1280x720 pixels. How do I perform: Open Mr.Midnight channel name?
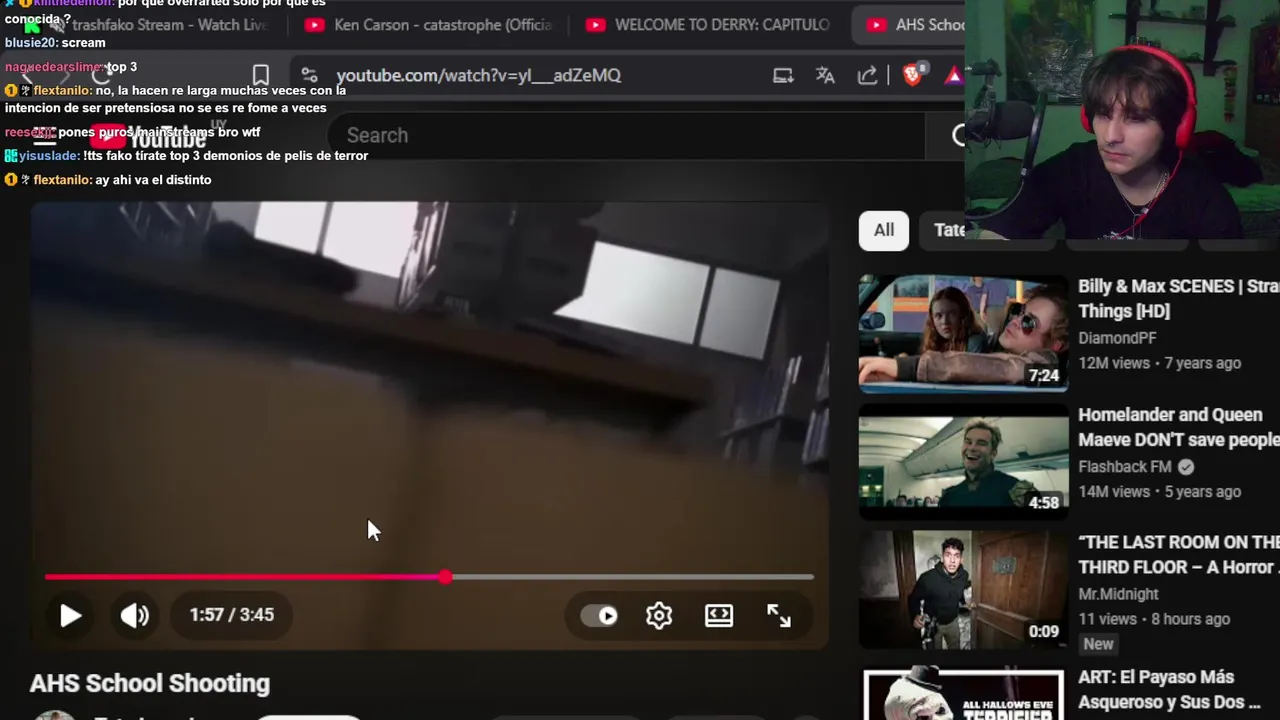(1118, 594)
